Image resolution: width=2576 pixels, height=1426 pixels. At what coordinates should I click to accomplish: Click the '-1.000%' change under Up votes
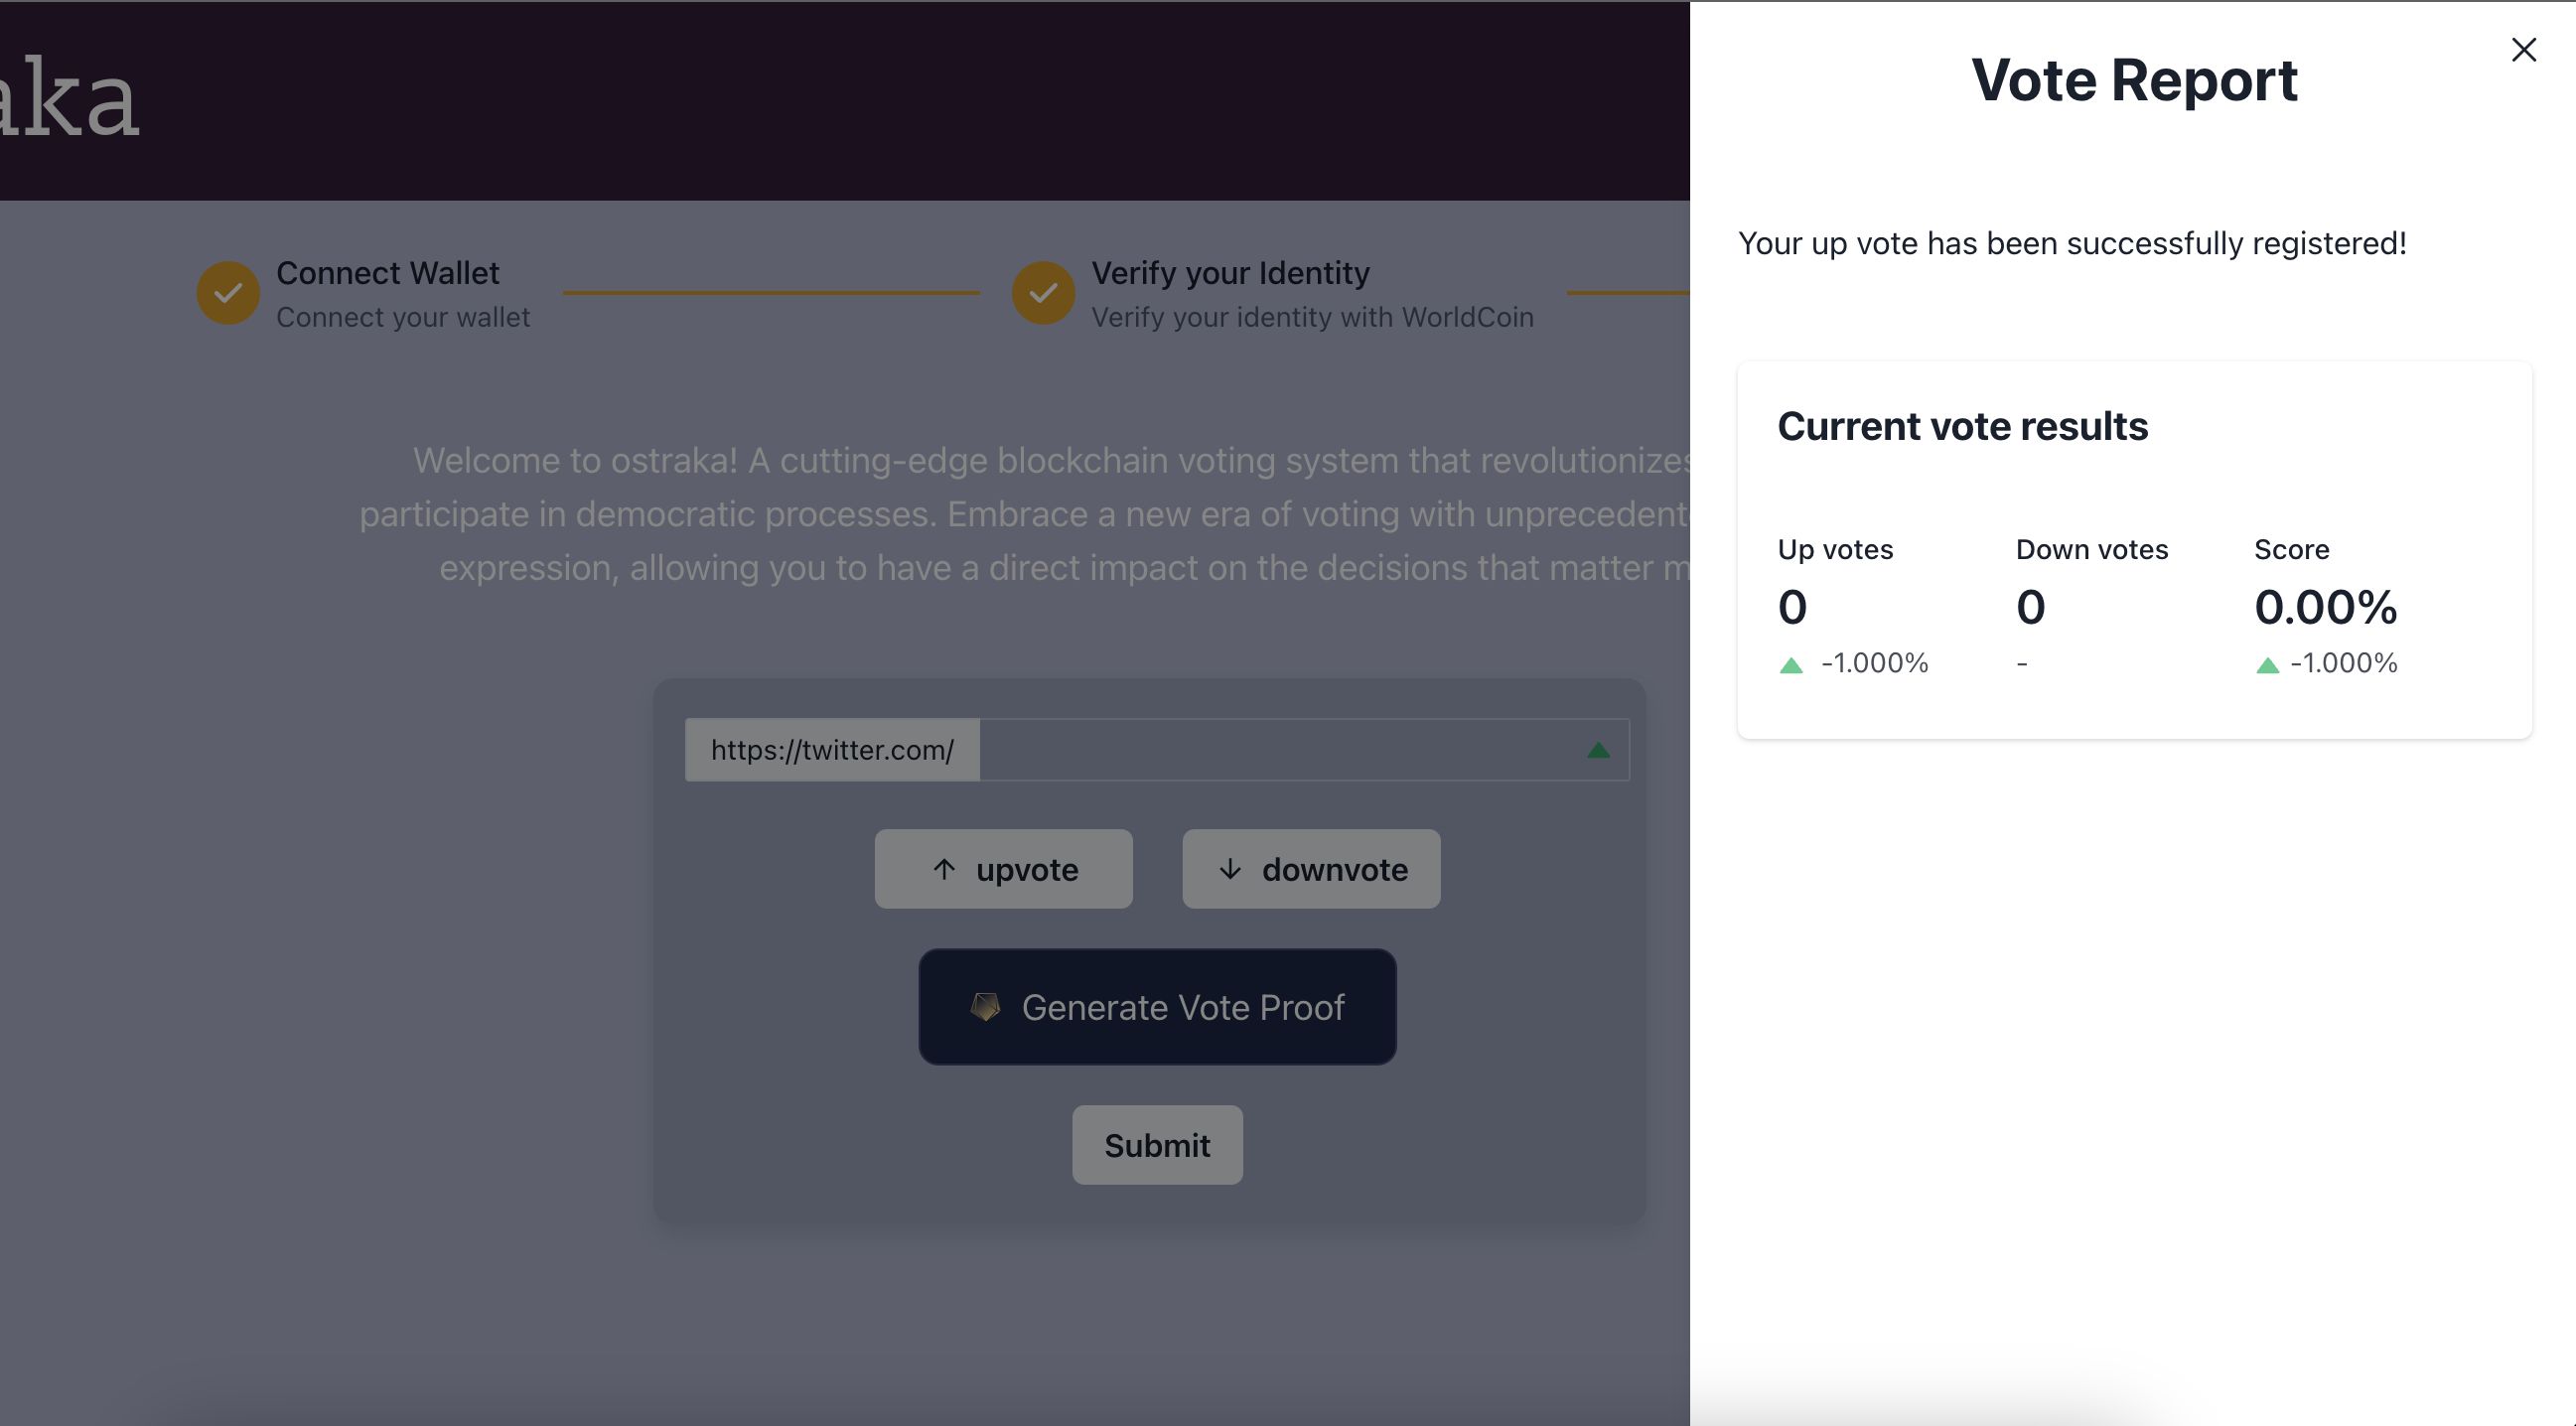pyautogui.click(x=1874, y=663)
